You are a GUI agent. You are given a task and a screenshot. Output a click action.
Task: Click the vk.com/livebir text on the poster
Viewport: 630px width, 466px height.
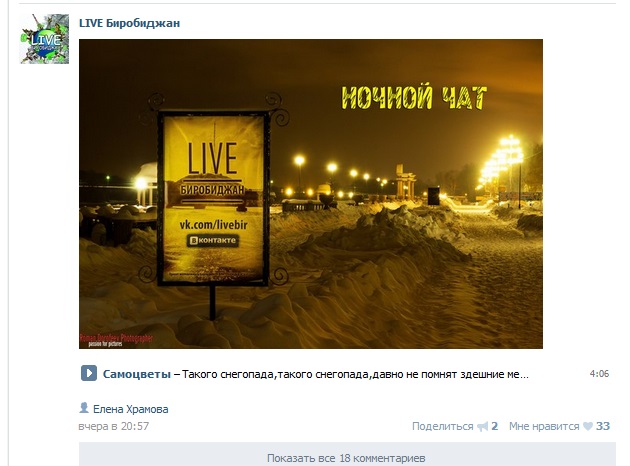coord(213,225)
